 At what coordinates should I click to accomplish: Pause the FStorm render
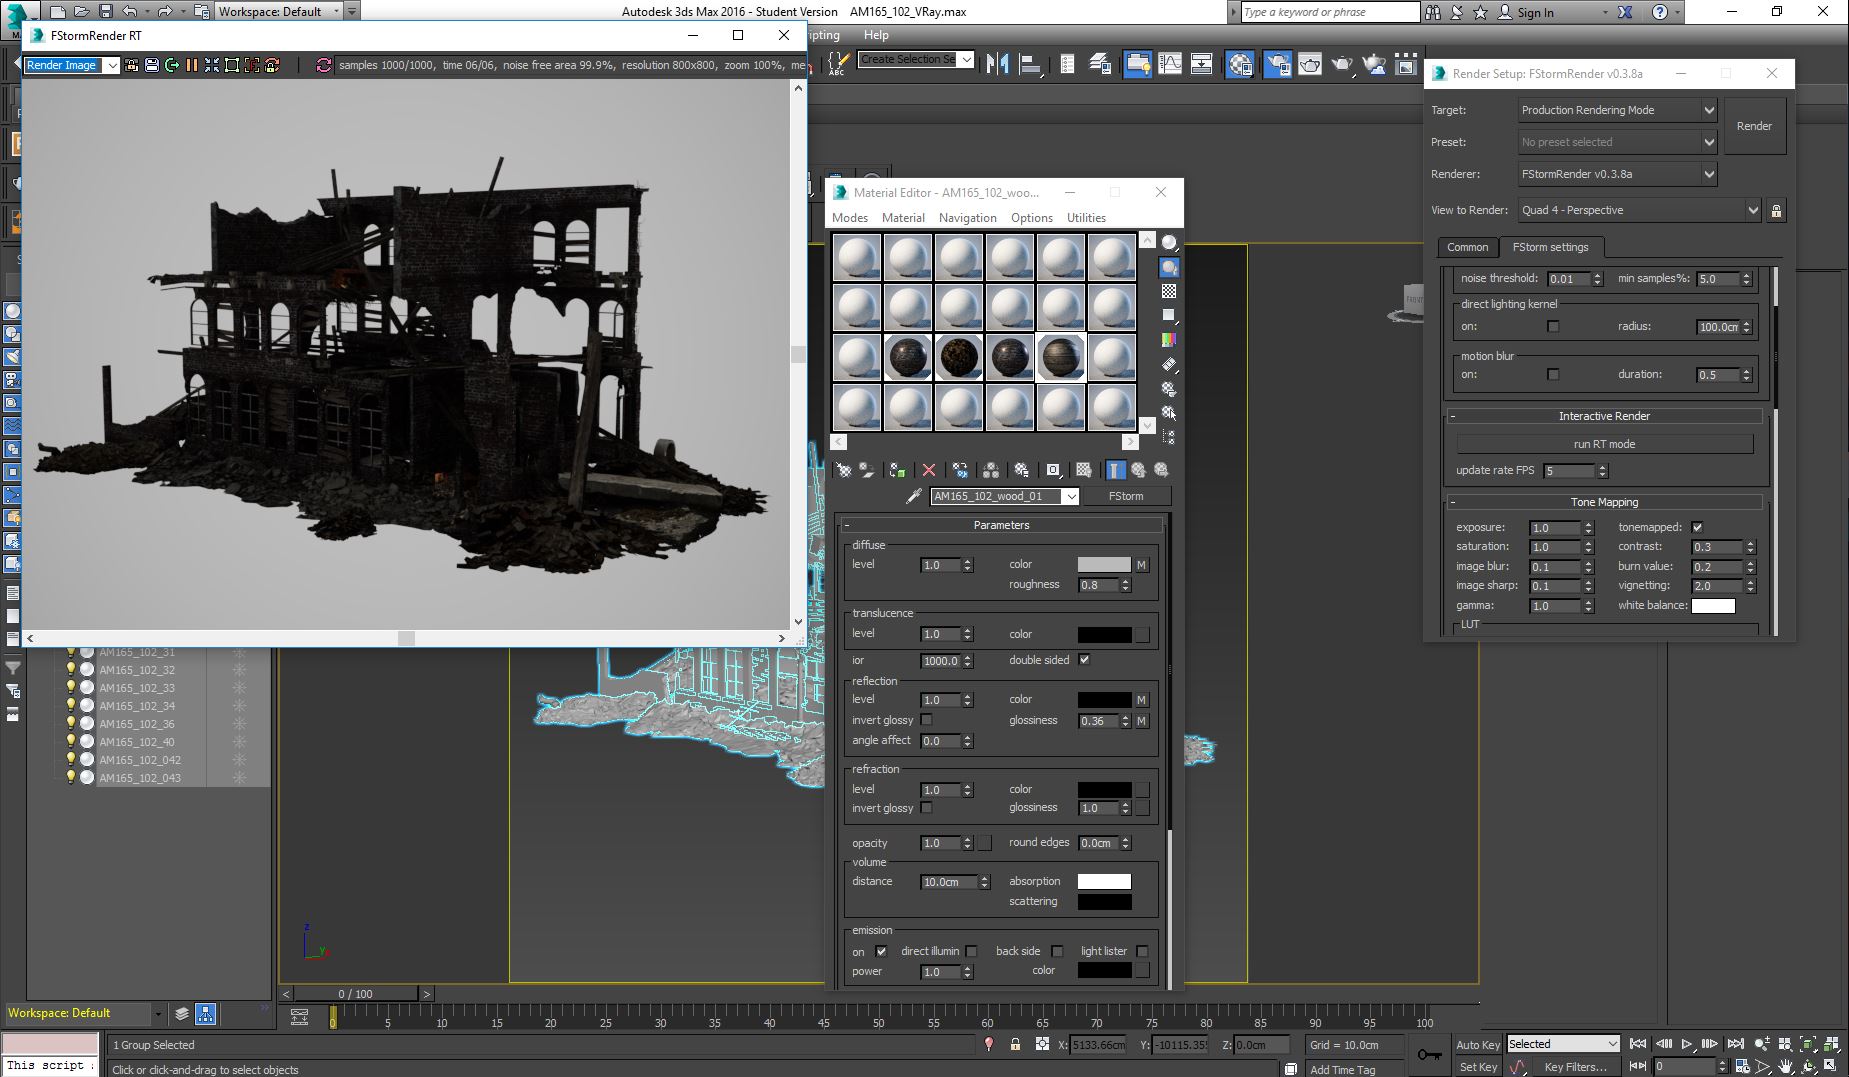coord(191,65)
